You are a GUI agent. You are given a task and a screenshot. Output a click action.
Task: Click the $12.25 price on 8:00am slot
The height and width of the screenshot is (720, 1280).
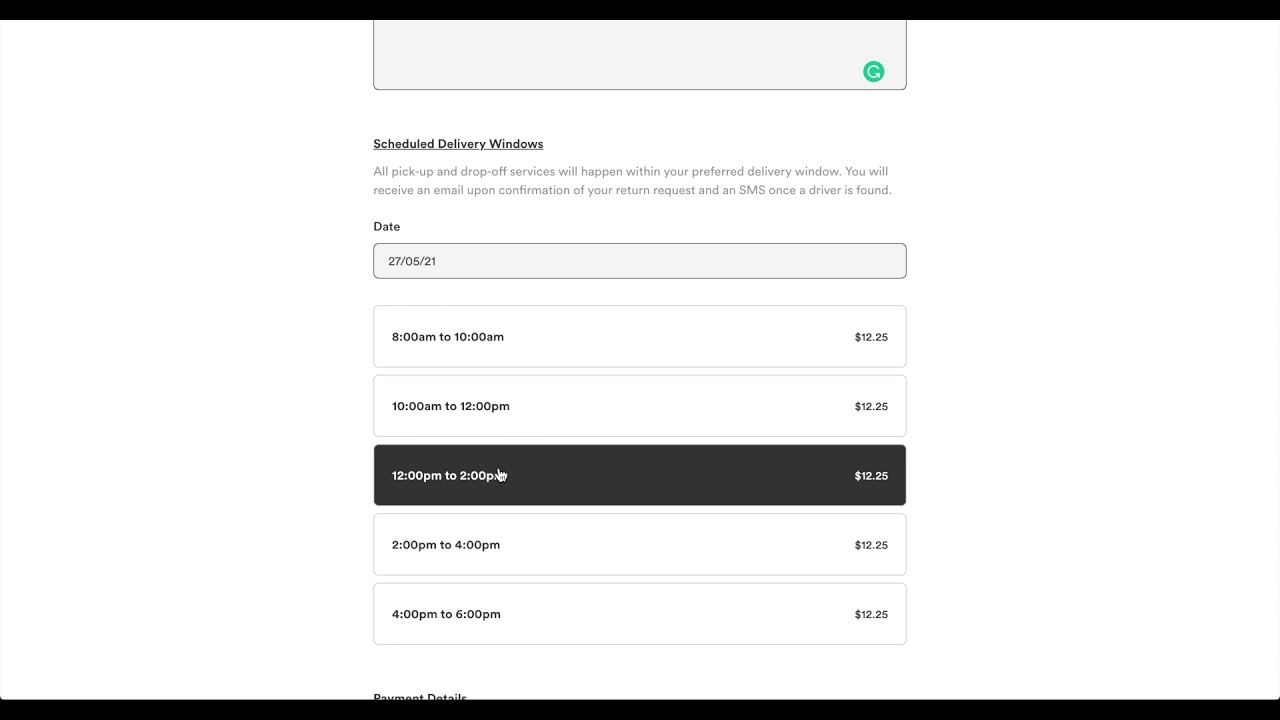(871, 337)
